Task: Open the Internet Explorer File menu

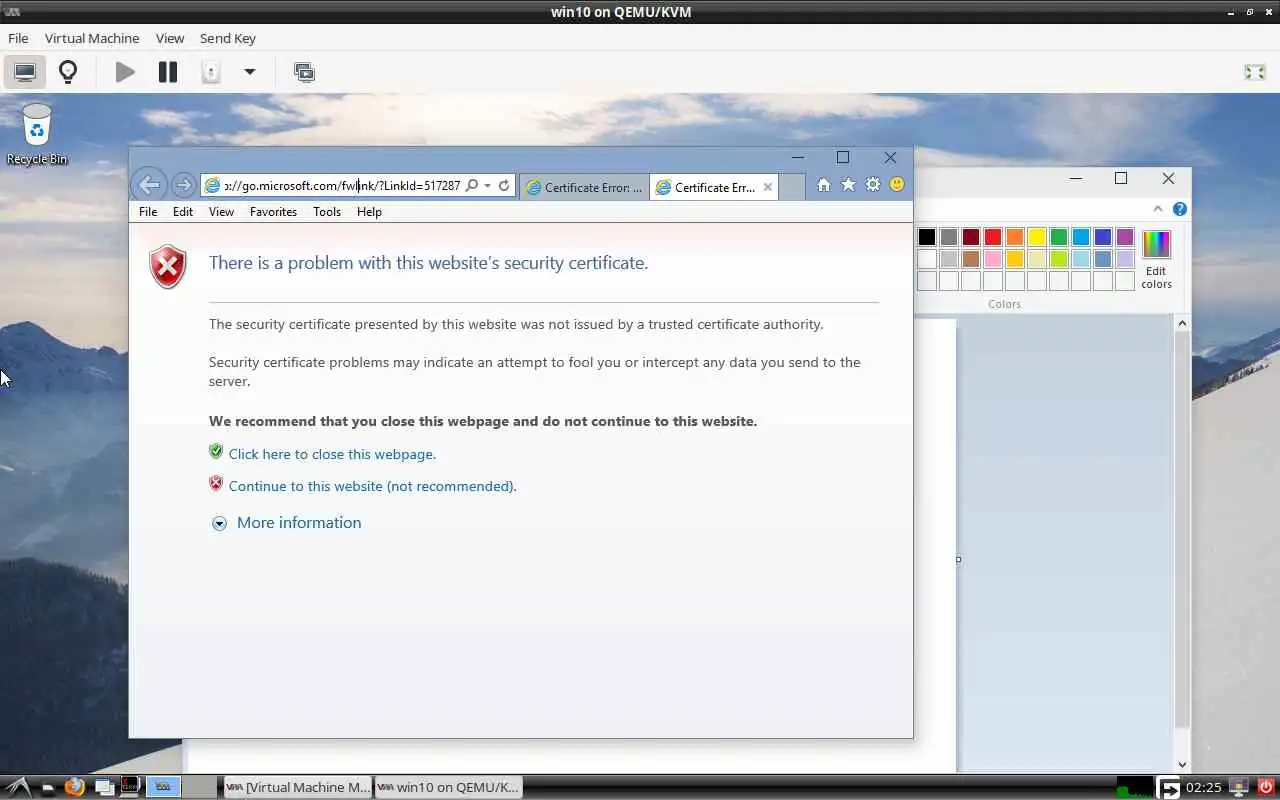Action: (148, 212)
